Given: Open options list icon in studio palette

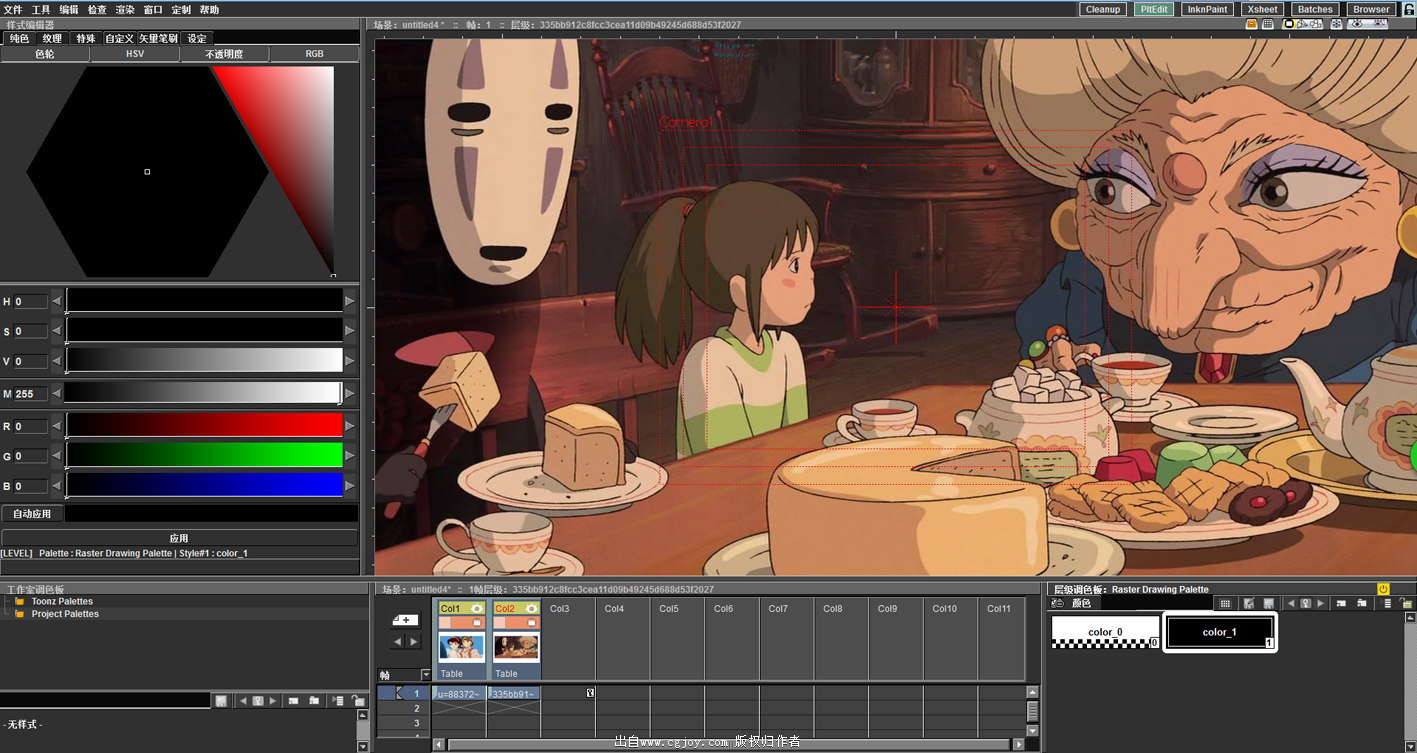Looking at the screenshot, I should tap(338, 701).
